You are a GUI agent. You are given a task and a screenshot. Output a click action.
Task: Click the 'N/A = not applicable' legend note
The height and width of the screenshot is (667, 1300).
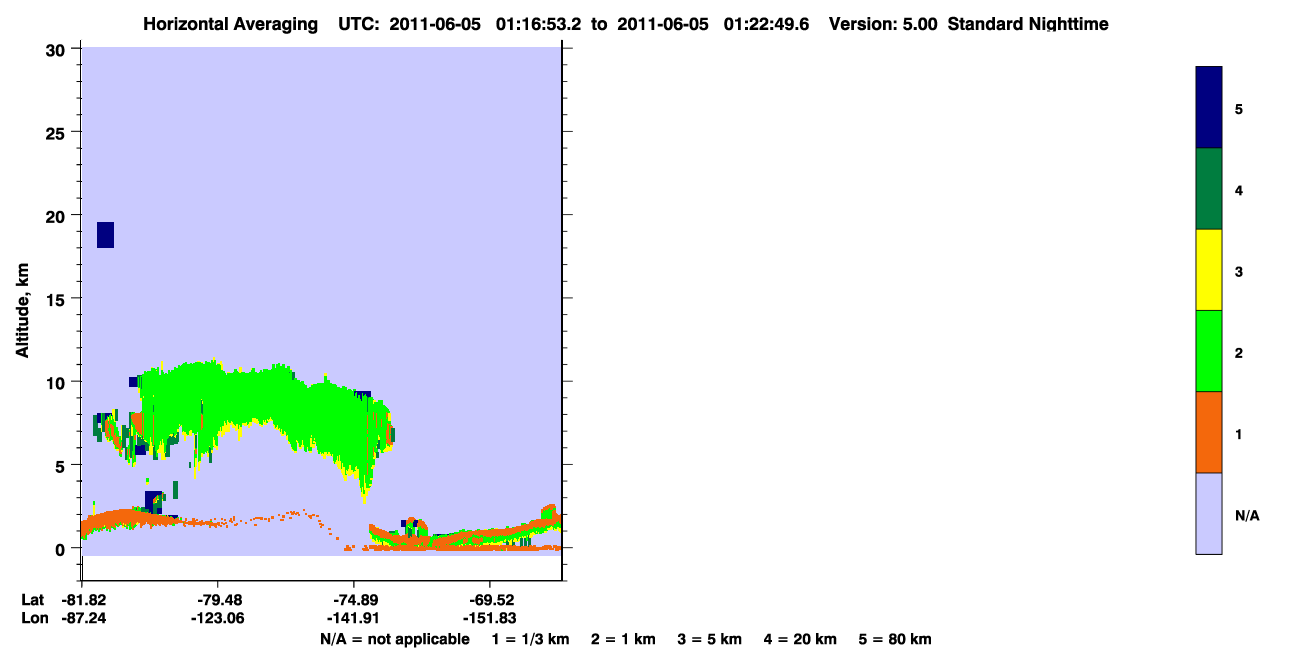[394, 639]
